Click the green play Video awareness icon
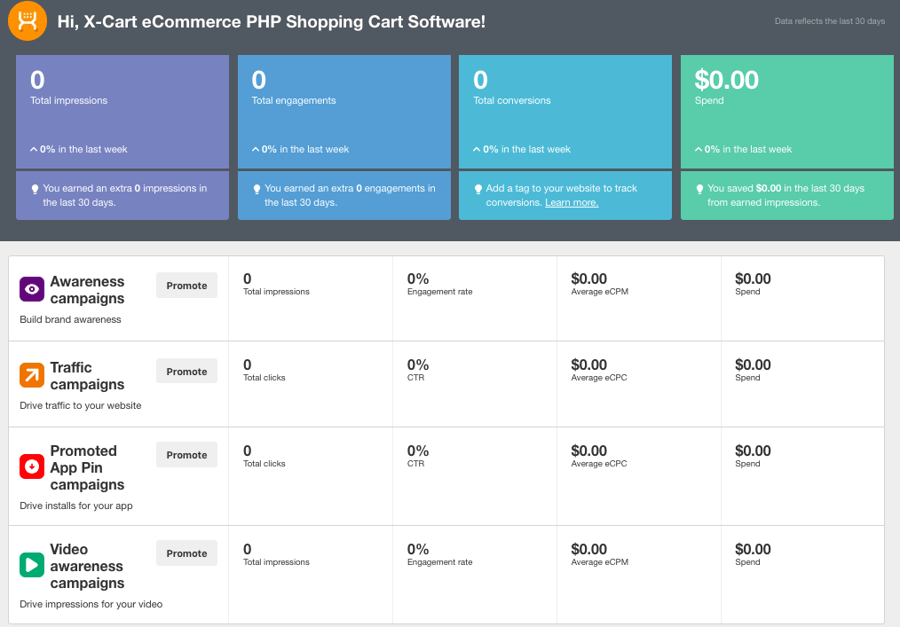Screen dimensions: 900x627 (x=32, y=564)
